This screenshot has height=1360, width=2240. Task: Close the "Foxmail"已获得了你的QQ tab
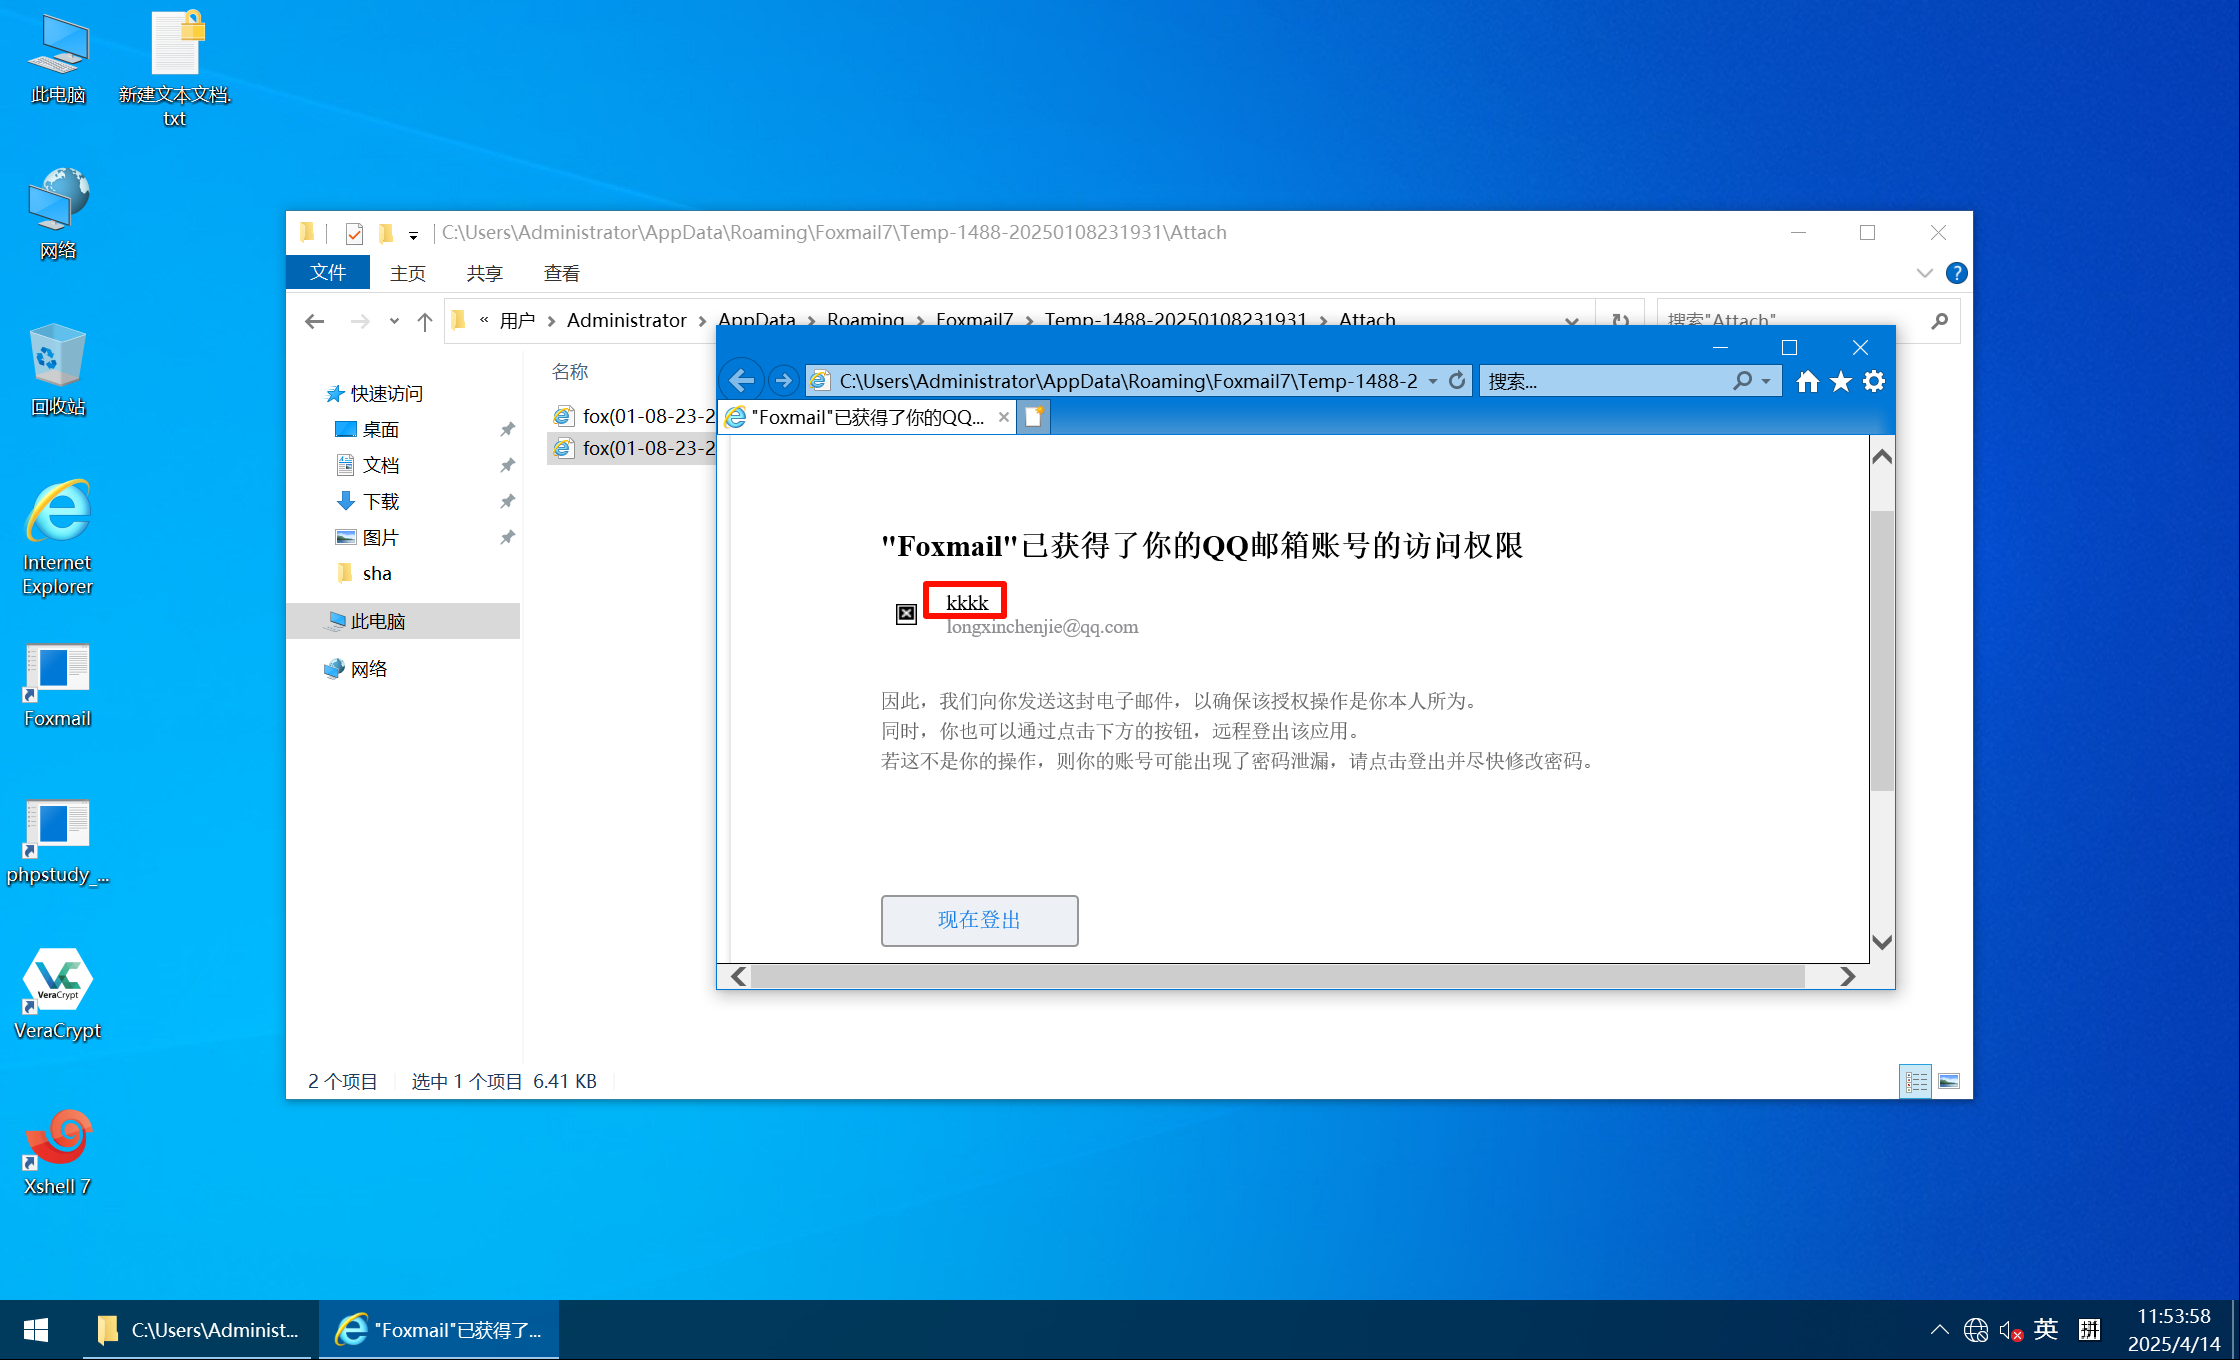pyautogui.click(x=1003, y=417)
